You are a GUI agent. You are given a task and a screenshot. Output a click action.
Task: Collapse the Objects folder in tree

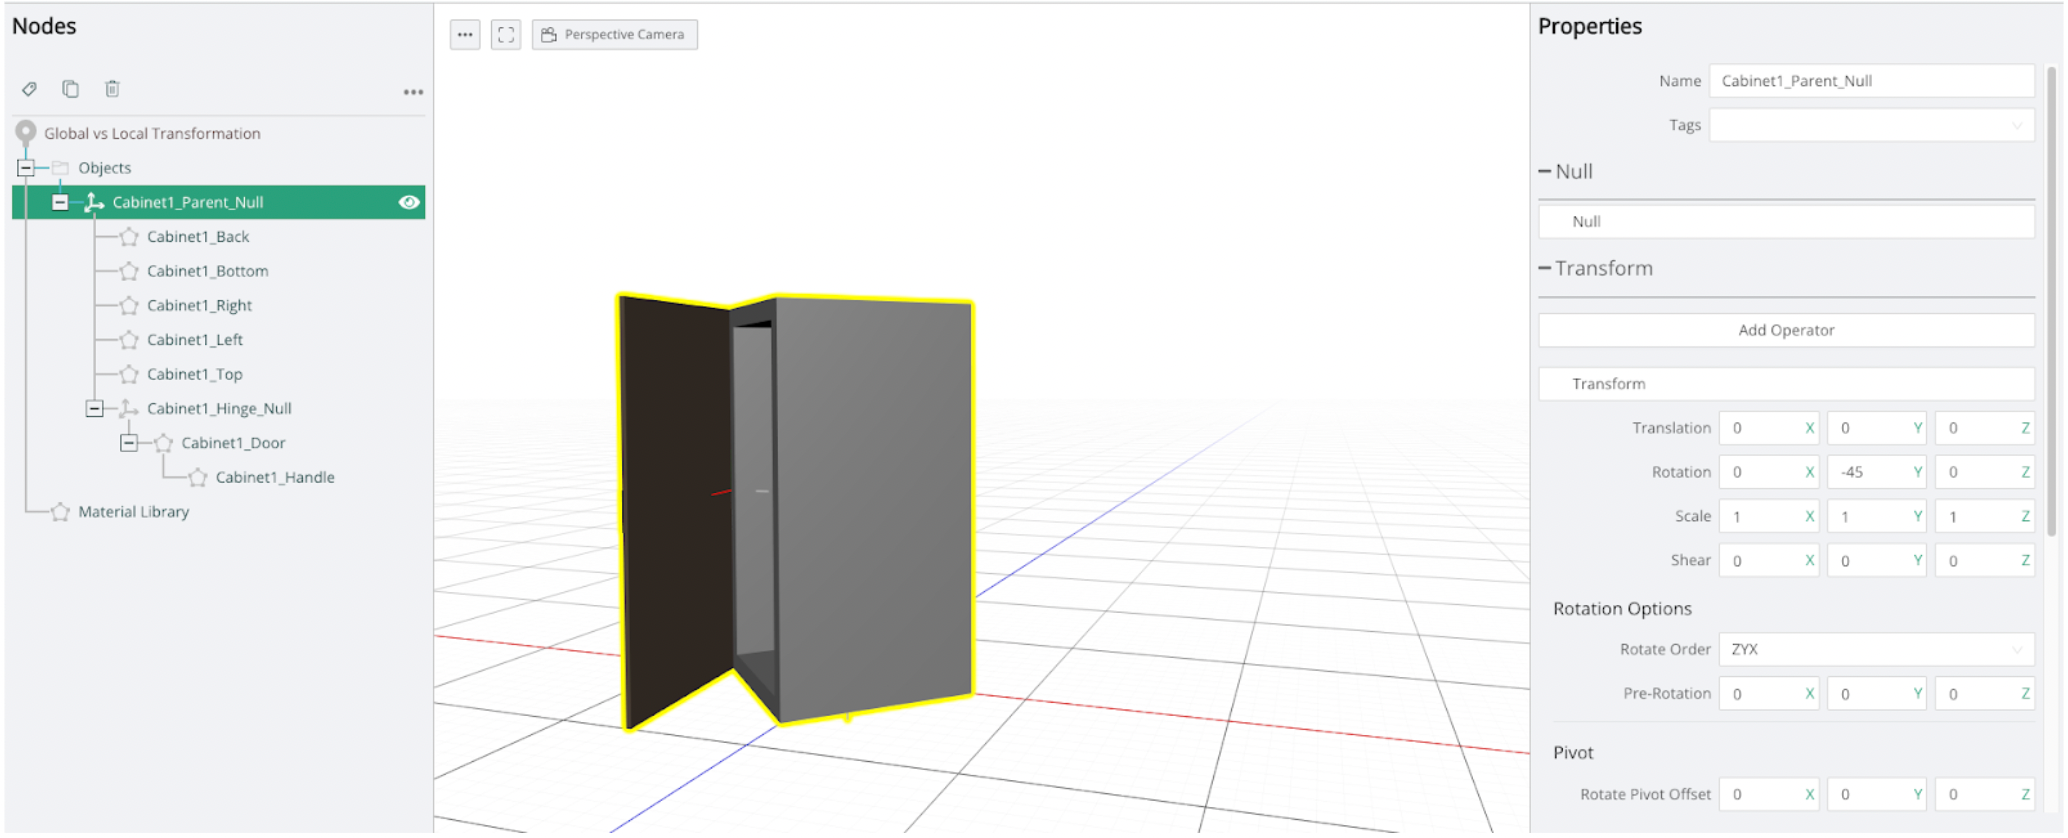(26, 168)
